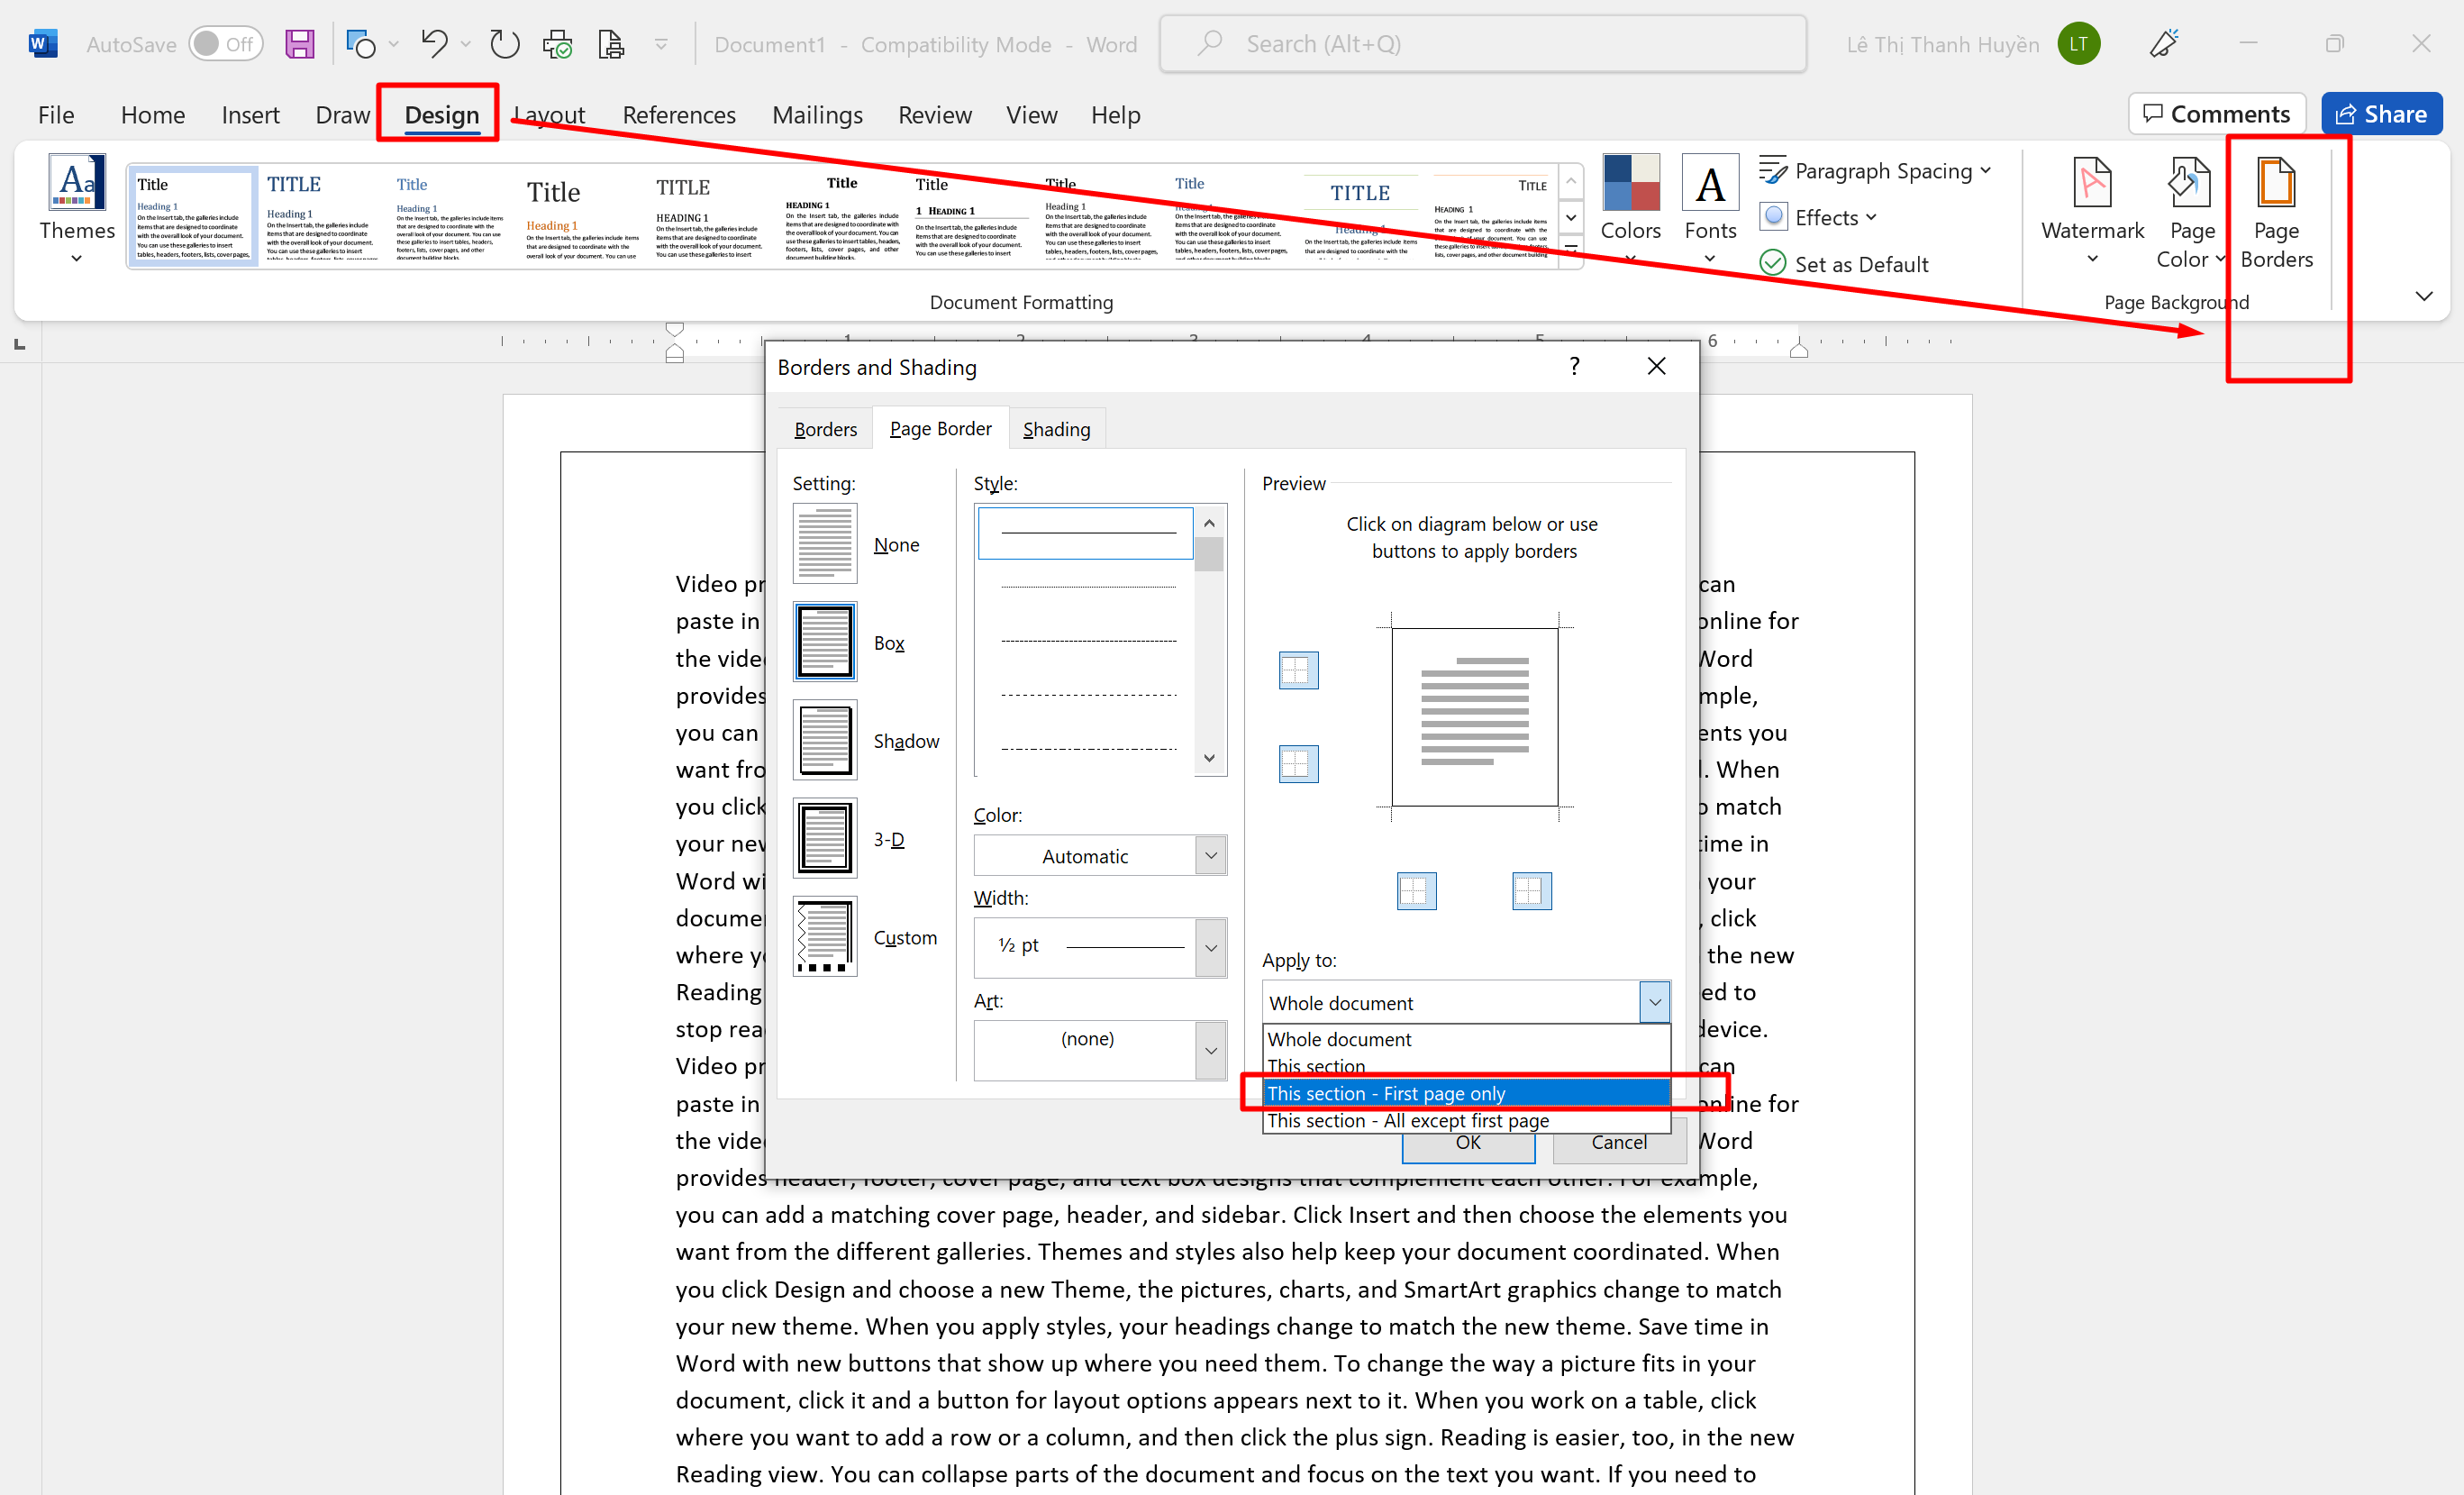Click the Save icon in the title bar
Image resolution: width=2464 pixels, height=1495 pixels.
point(300,44)
